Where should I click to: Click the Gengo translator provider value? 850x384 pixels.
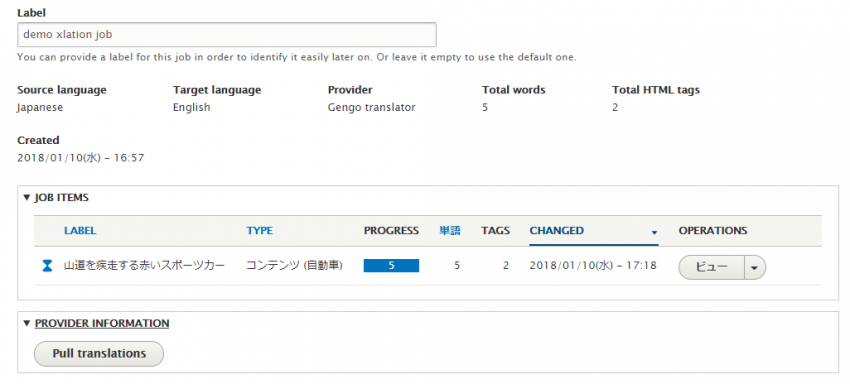(x=372, y=107)
